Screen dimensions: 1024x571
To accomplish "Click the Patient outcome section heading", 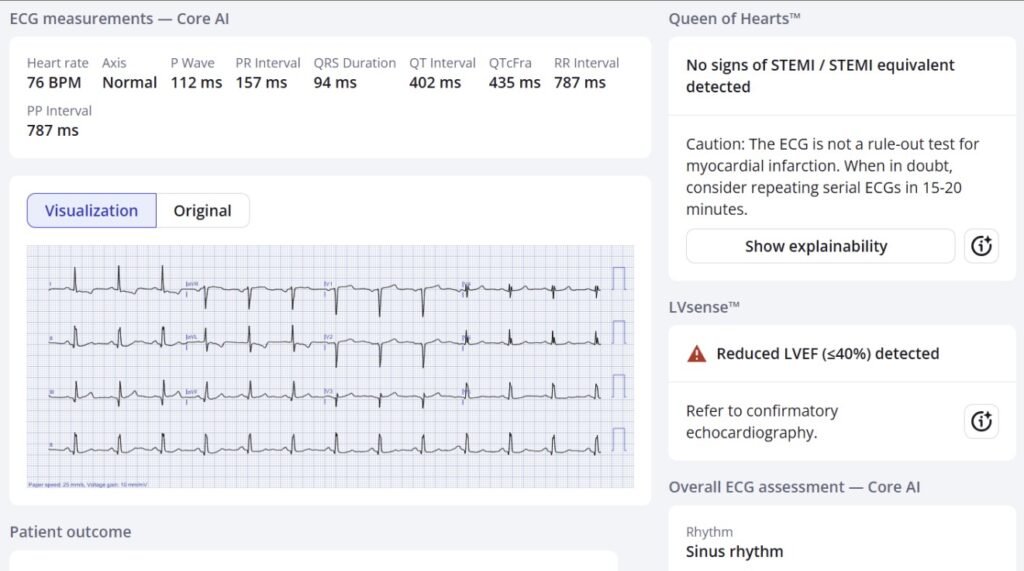I will pyautogui.click(x=70, y=532).
